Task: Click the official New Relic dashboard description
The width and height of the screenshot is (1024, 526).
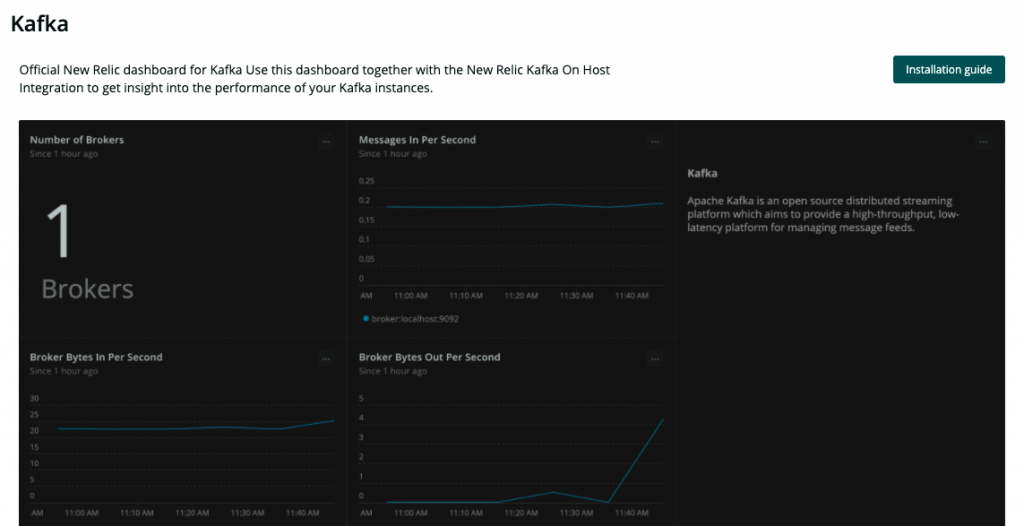Action: [x=314, y=78]
